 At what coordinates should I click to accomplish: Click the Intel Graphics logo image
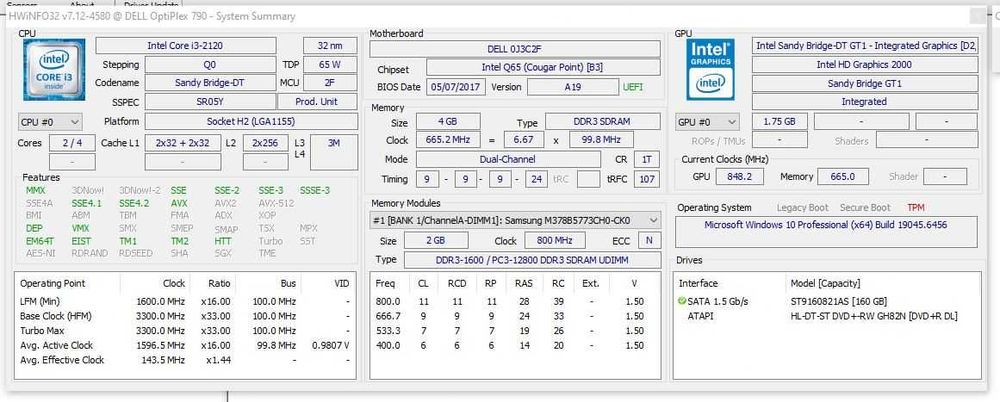click(710, 70)
